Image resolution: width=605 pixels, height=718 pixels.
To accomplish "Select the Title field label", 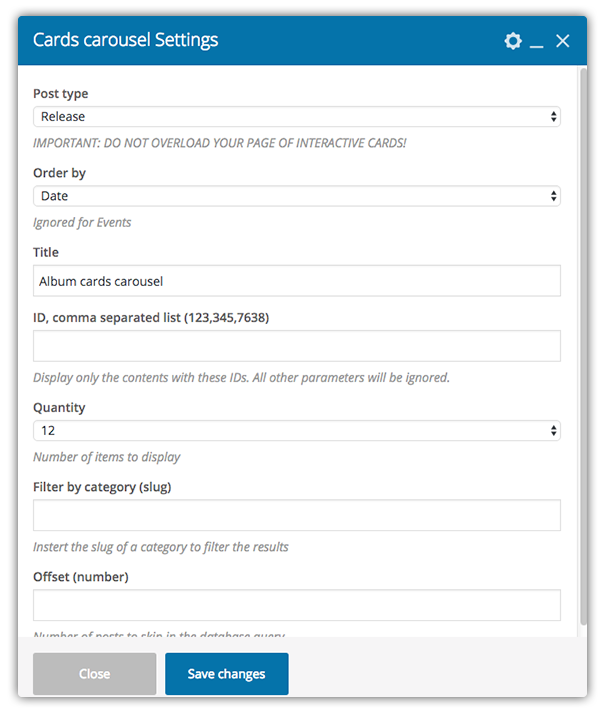I will pyautogui.click(x=46, y=253).
